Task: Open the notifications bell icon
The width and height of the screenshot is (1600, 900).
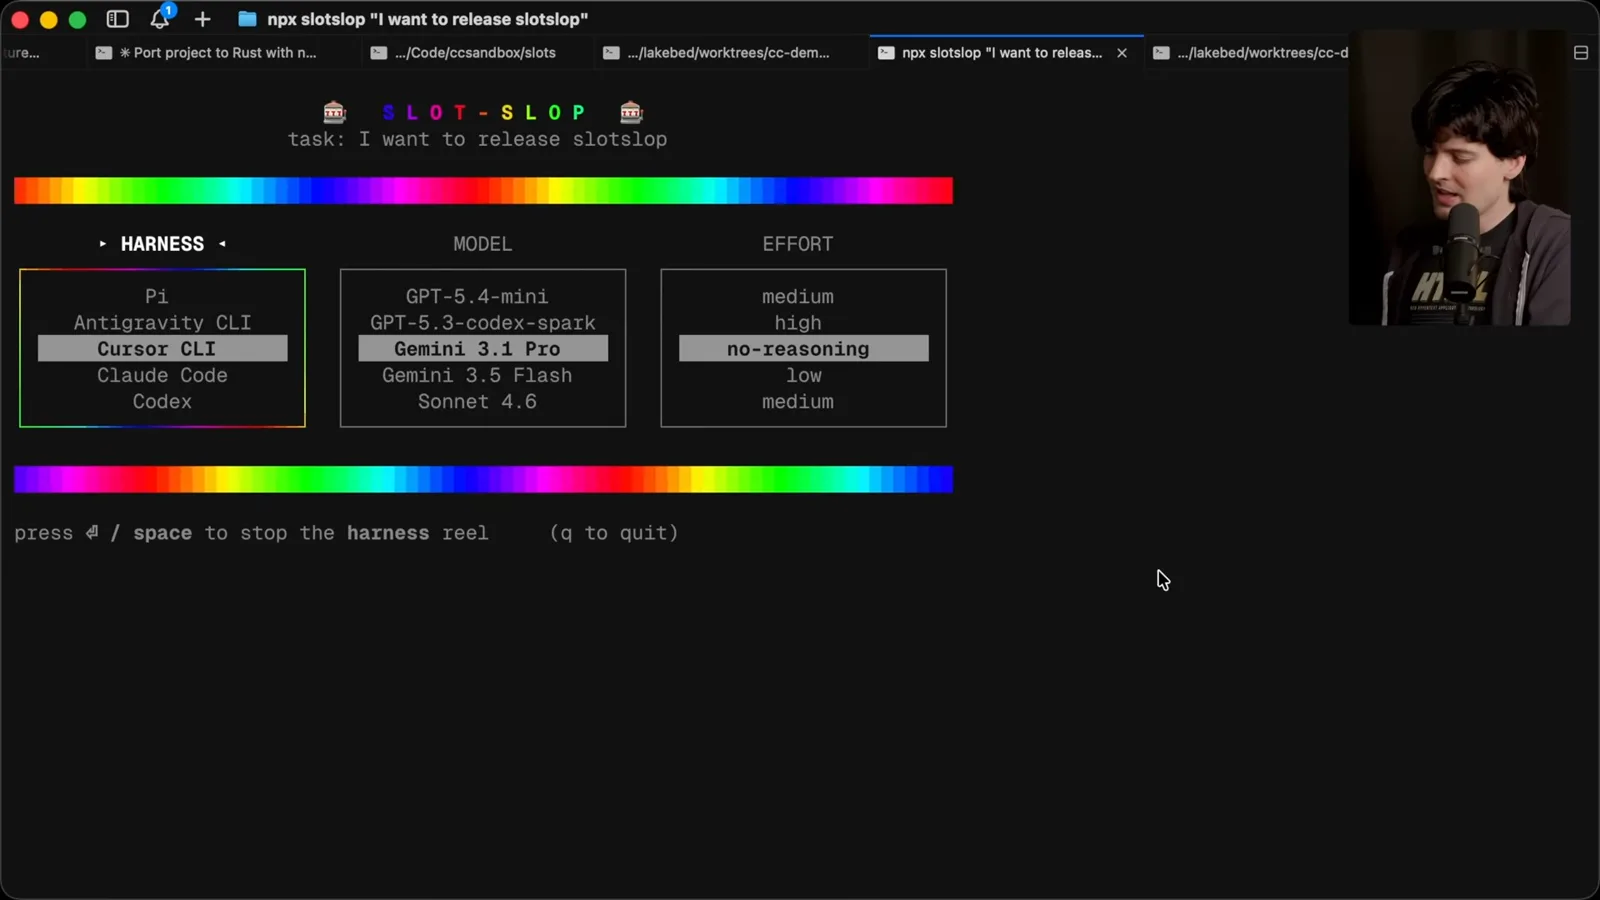Action: click(x=160, y=18)
